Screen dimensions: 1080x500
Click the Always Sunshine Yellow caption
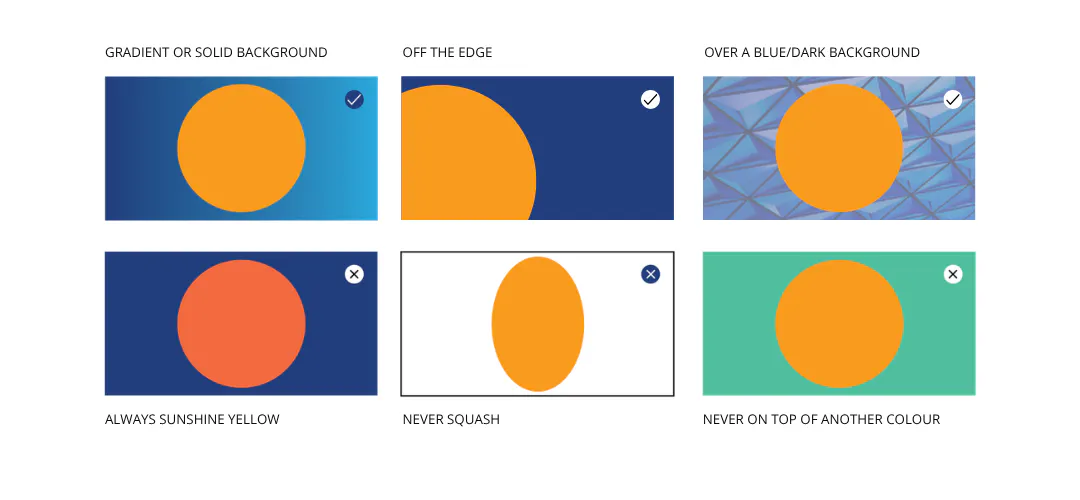pyautogui.click(x=192, y=419)
